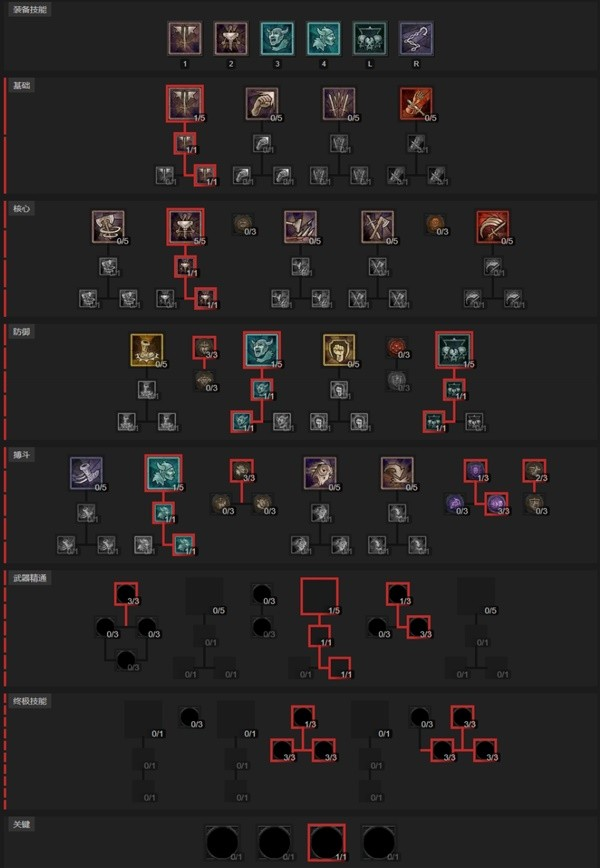Viewport: 600px width, 868px height.
Task: Click the 武器精通 section label
Action: (x=30, y=578)
